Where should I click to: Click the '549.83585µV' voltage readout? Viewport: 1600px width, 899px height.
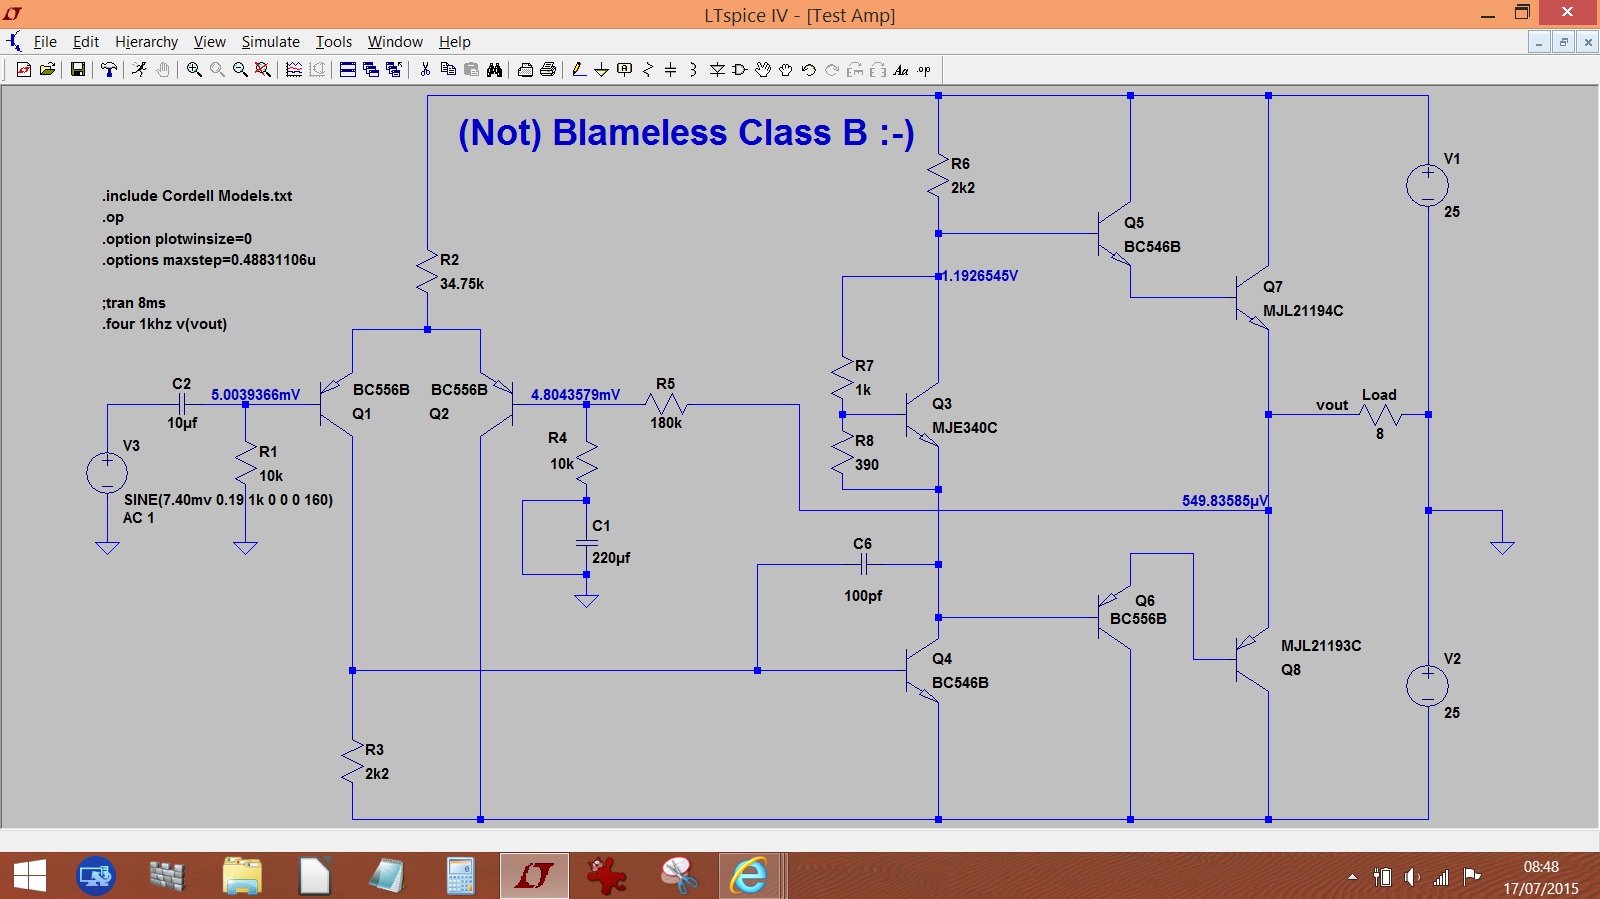pyautogui.click(x=1225, y=501)
